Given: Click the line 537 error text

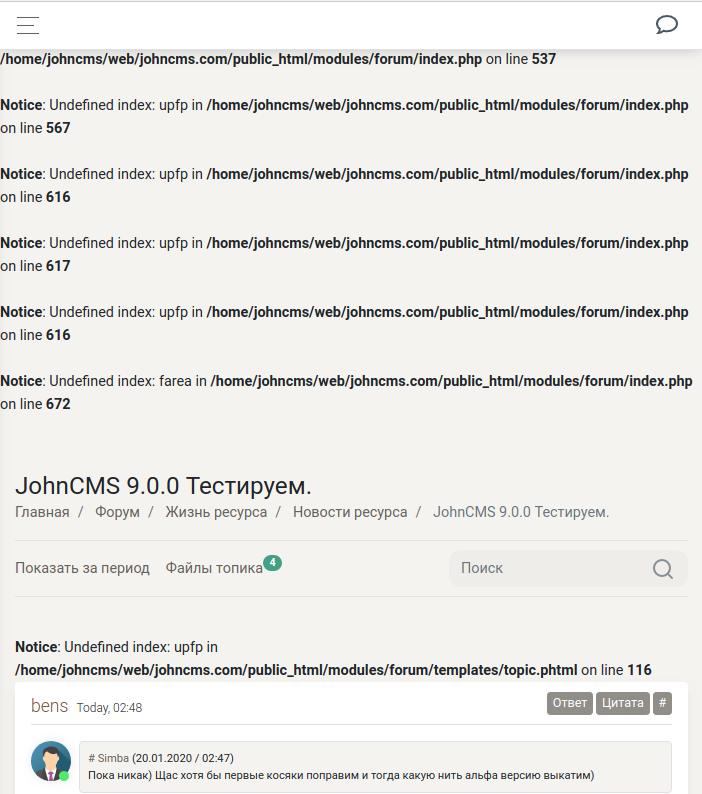Looking at the screenshot, I should pyautogui.click(x=278, y=59).
